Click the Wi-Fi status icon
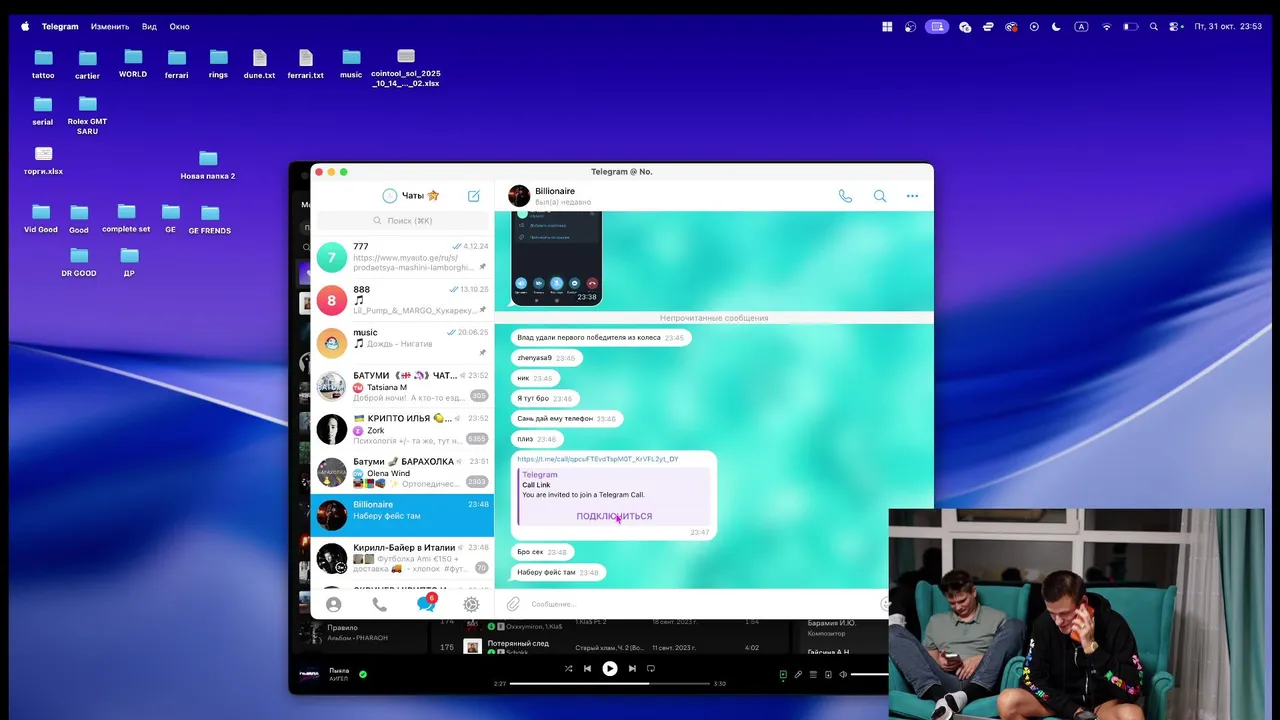 tap(1106, 27)
